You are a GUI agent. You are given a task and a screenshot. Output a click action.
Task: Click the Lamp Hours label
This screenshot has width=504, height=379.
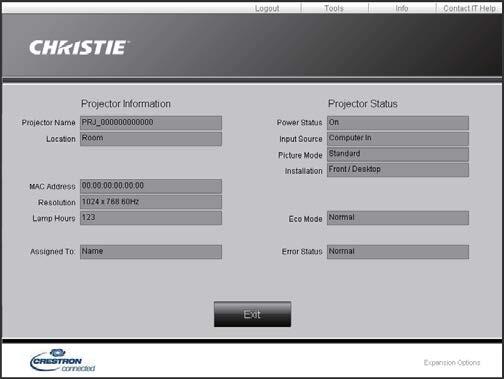pyautogui.click(x=54, y=218)
